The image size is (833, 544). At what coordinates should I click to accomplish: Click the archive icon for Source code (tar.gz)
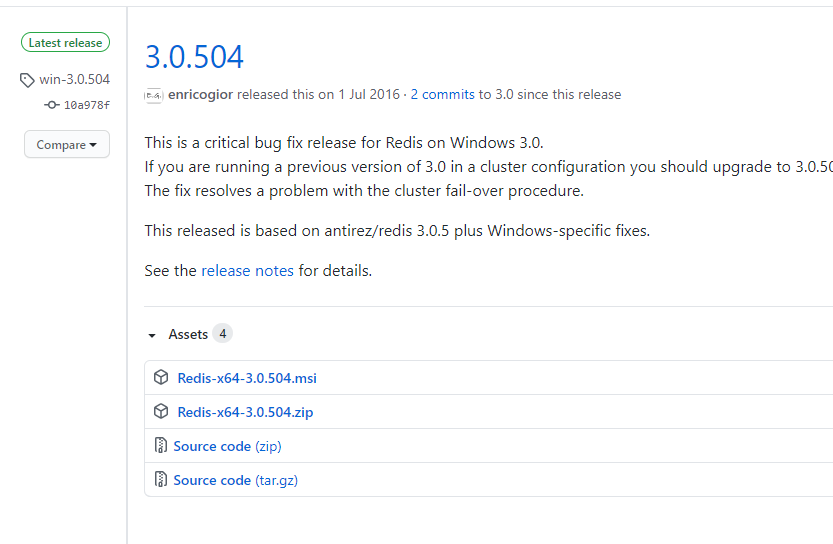point(160,479)
